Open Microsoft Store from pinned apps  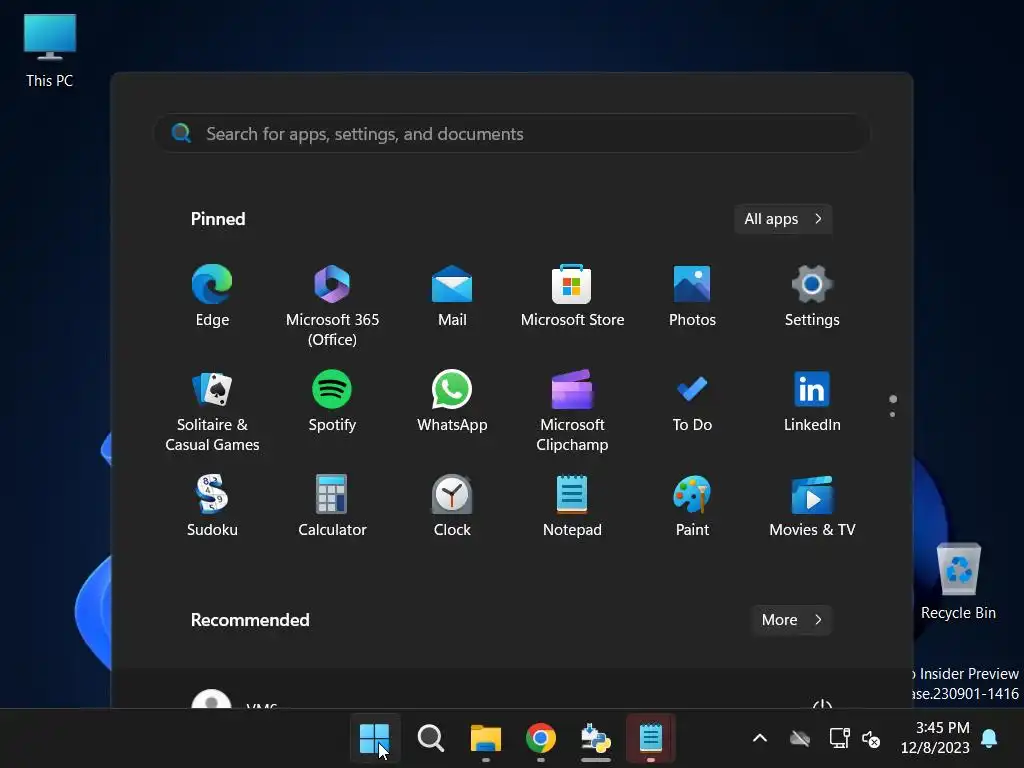pos(572,295)
